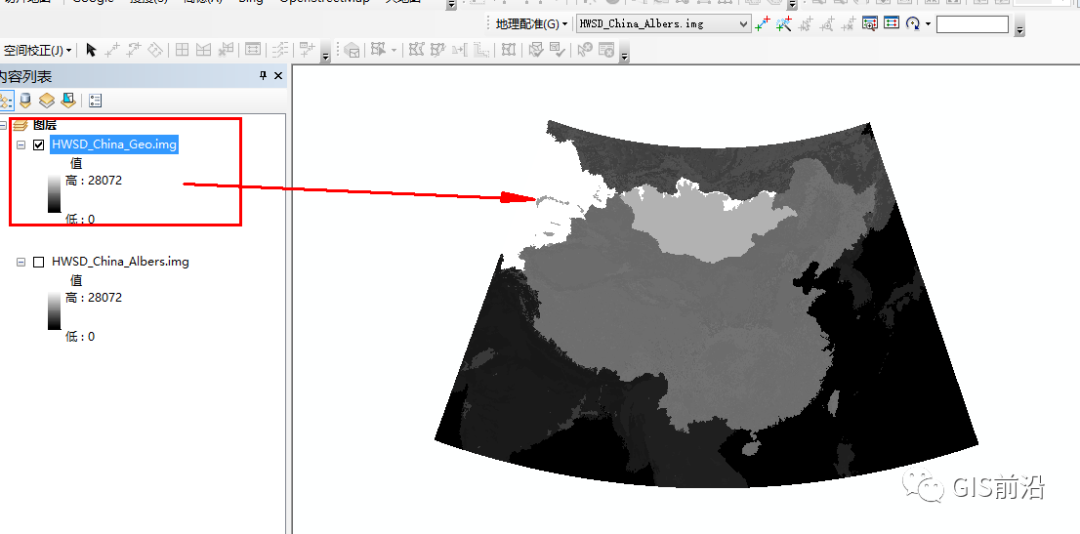The image size is (1080, 534).
Task: Choose the Modify Link tool
Action: (134, 50)
